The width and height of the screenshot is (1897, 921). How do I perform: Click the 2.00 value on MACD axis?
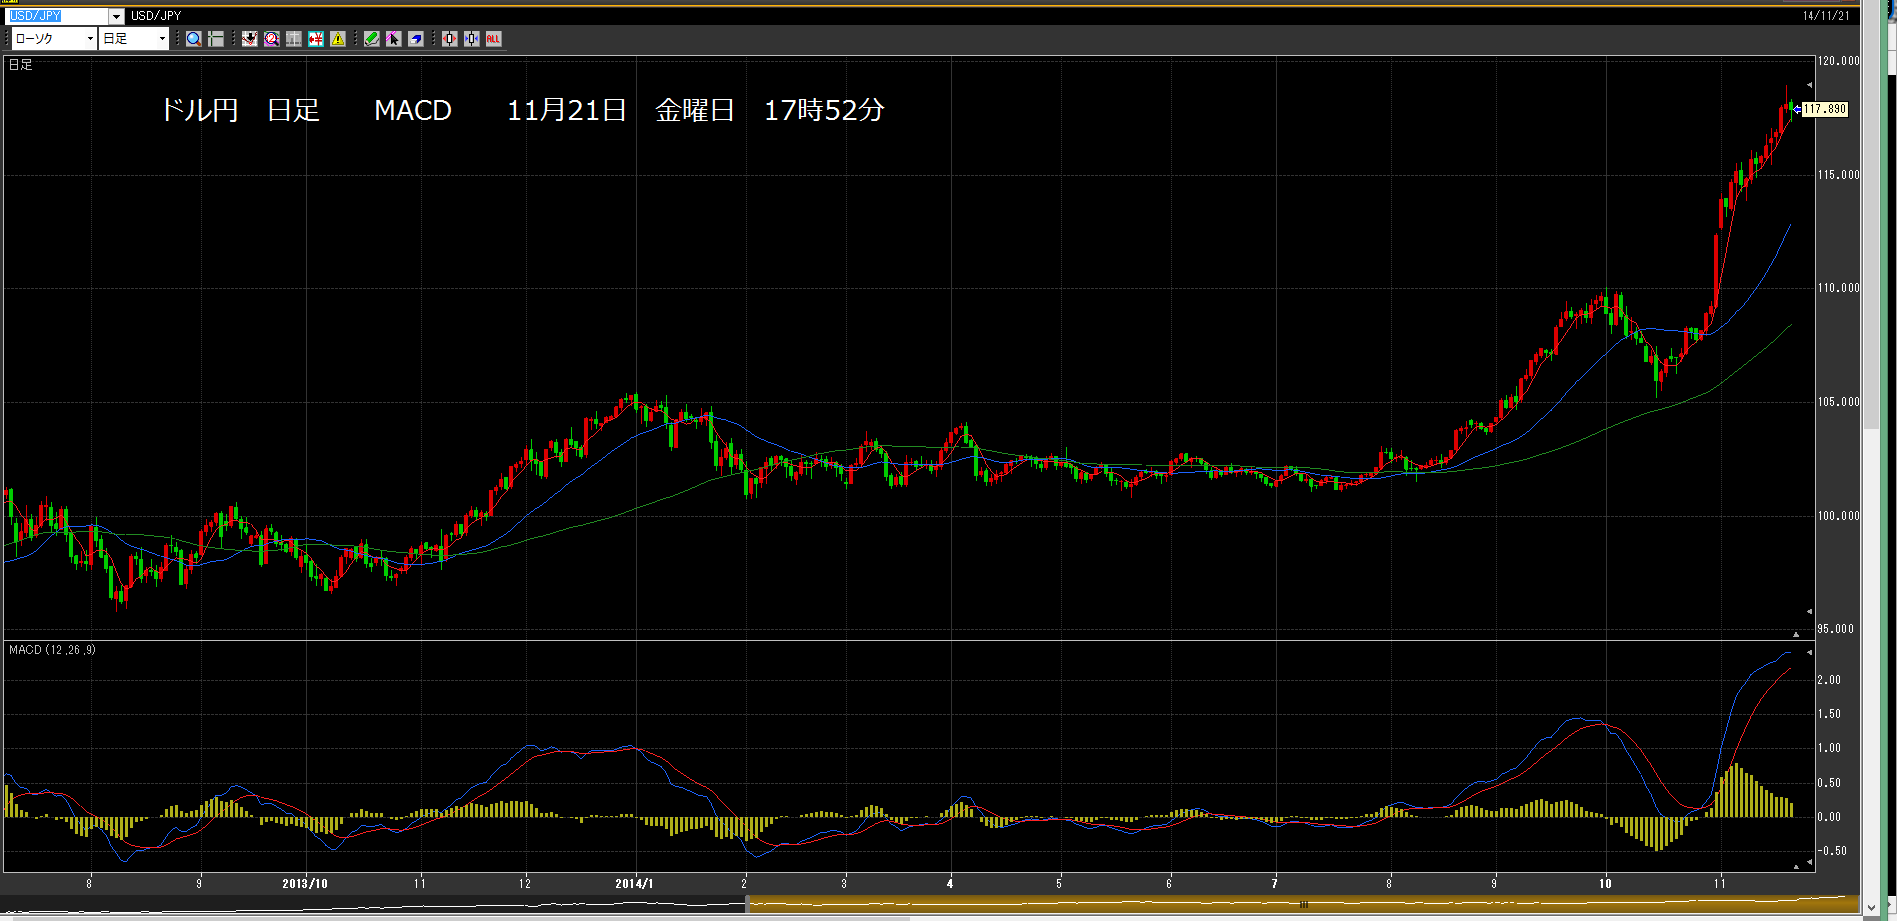coord(1829,680)
